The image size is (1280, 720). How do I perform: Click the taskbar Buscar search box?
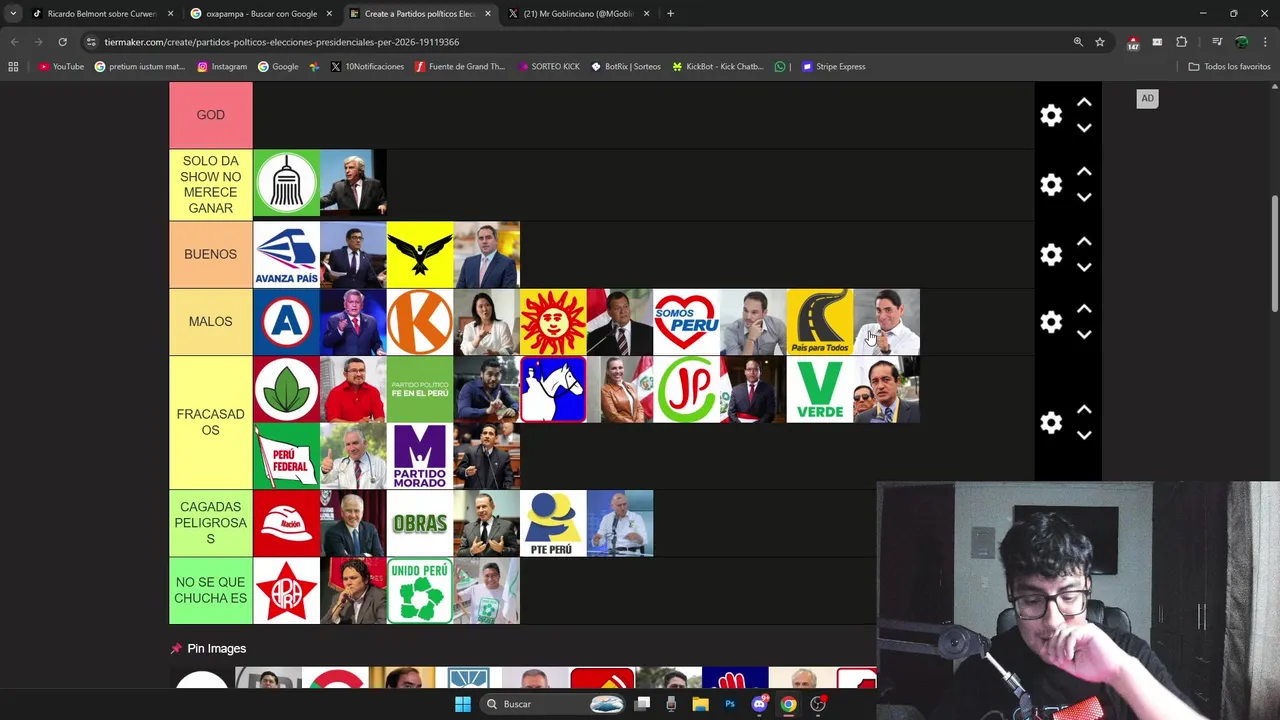555,704
